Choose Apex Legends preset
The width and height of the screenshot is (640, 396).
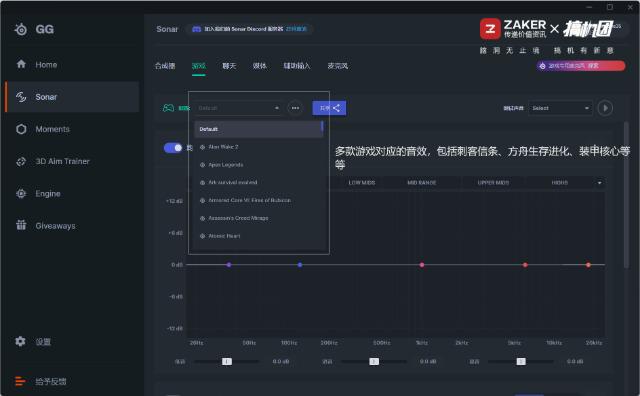click(x=258, y=165)
